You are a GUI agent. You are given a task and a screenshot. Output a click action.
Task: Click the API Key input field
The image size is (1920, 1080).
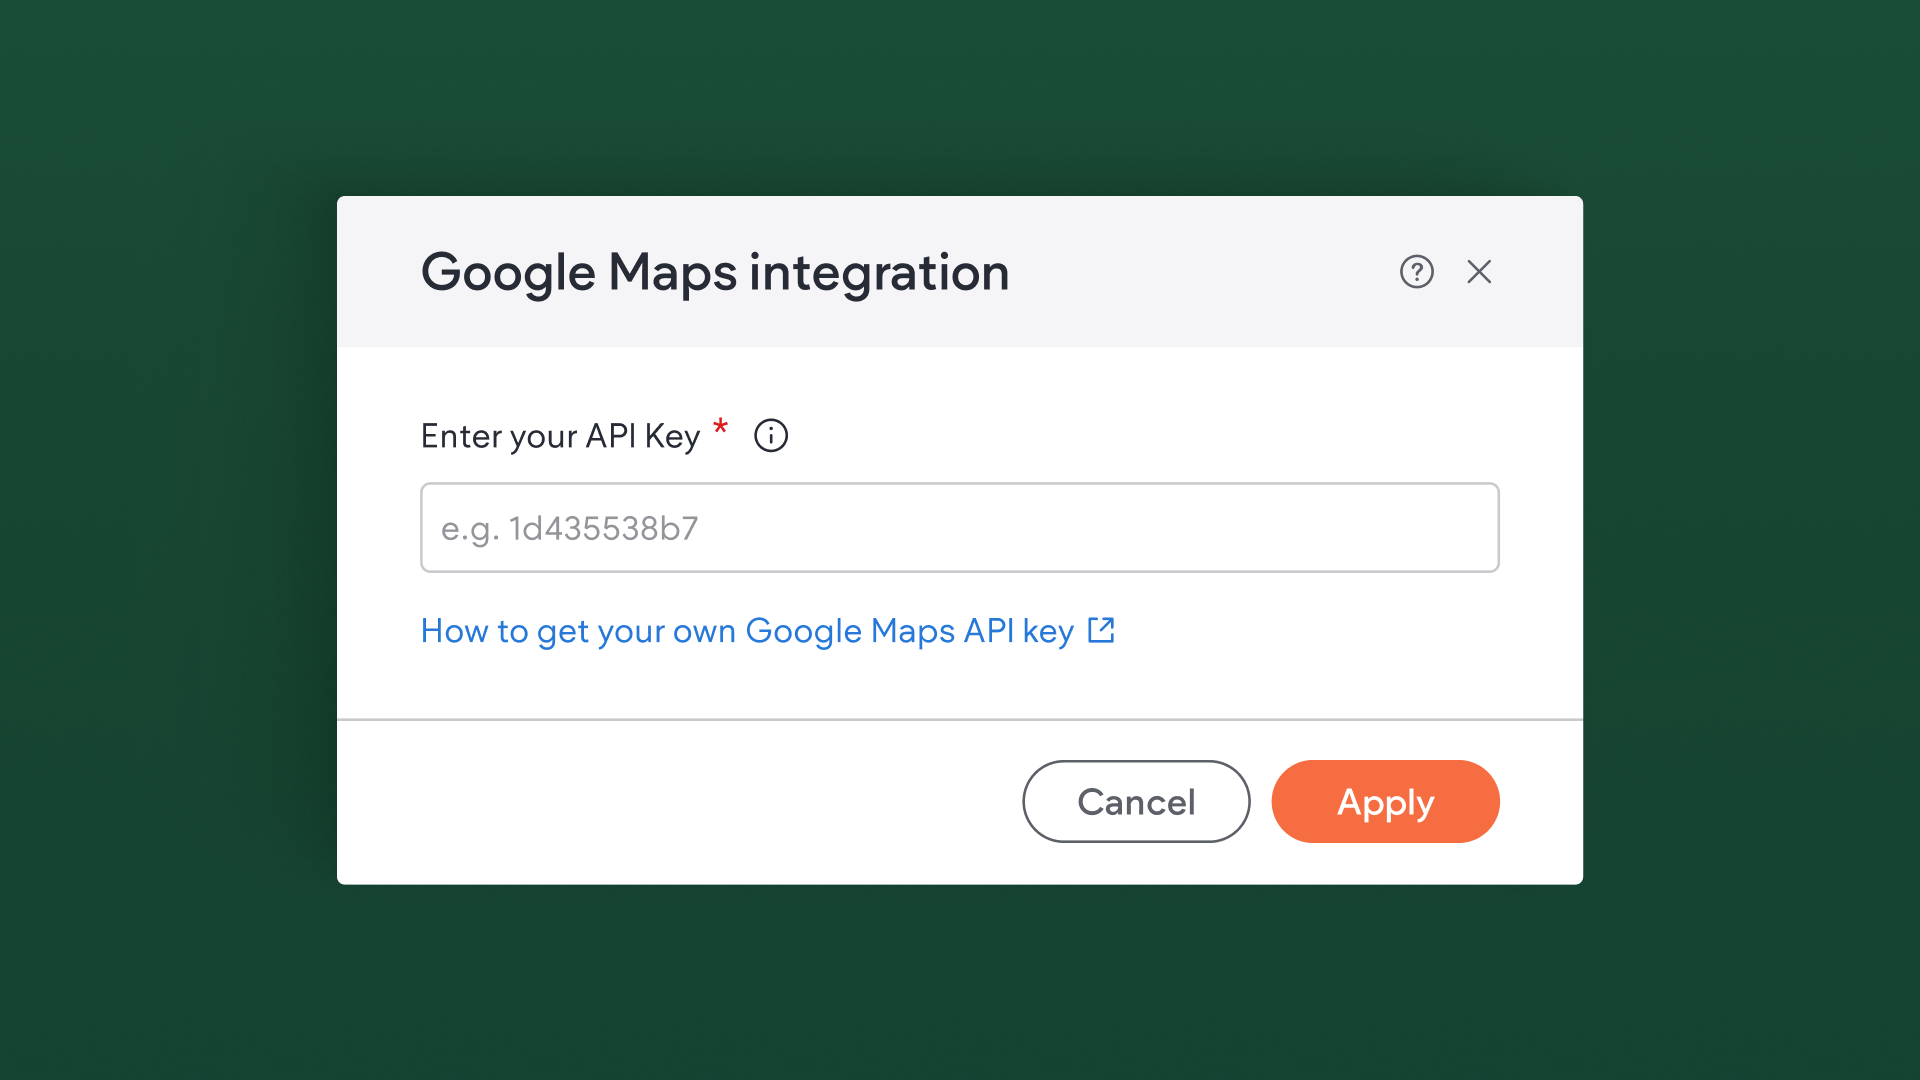(959, 527)
